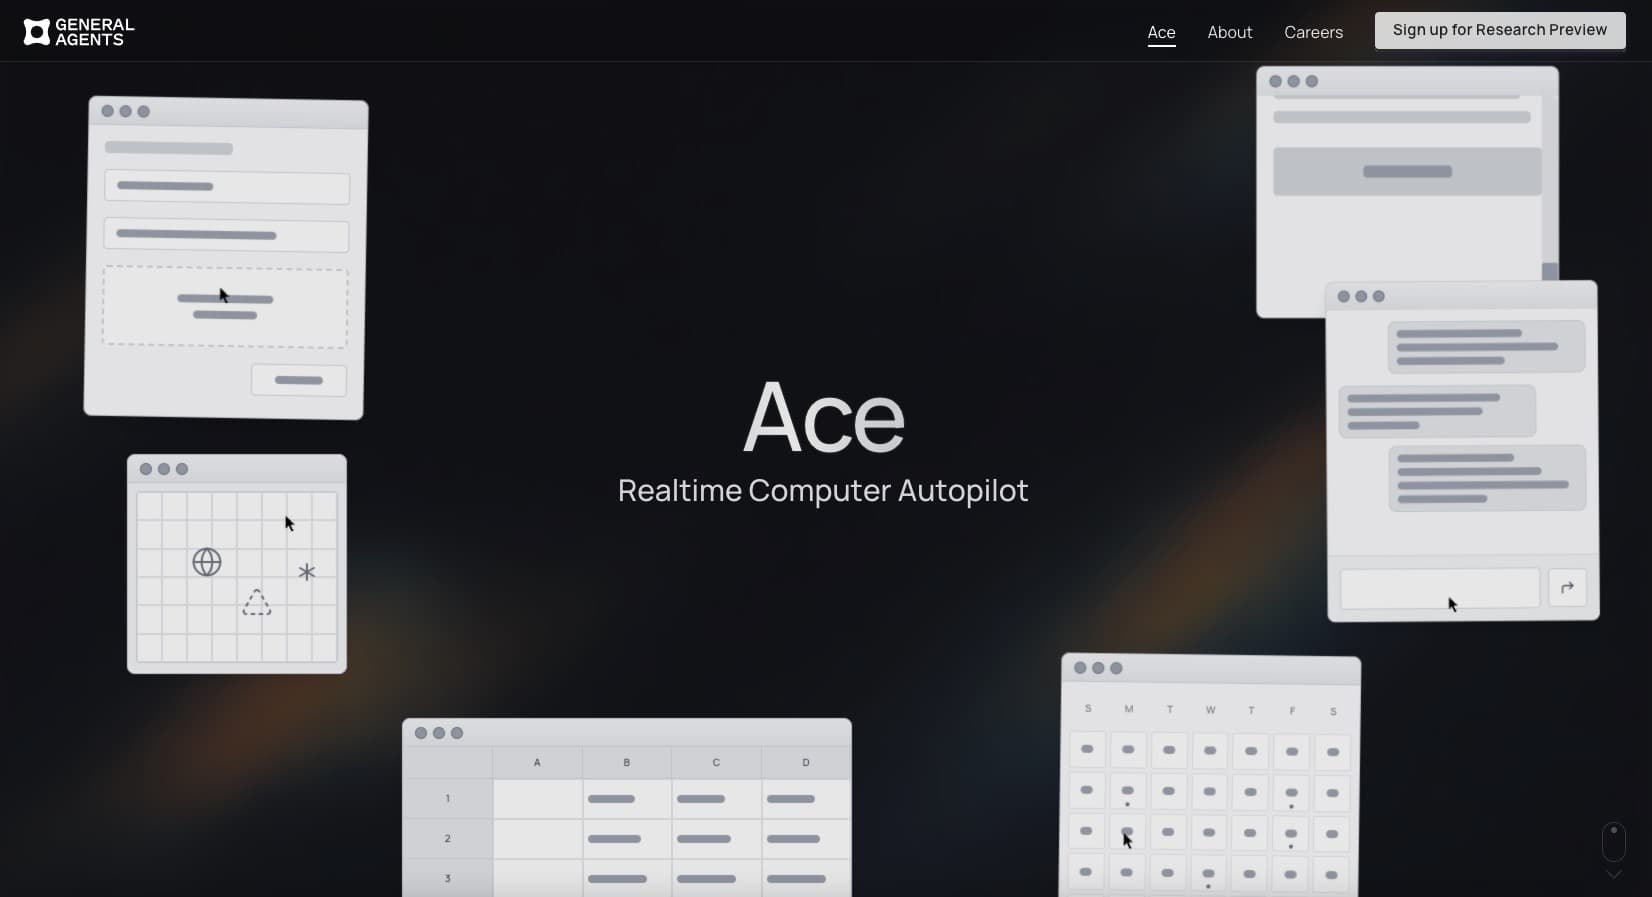Screen dimensions: 1652x897
Task: Click row 2 header in spreadsheet illustration
Action: pos(447,838)
